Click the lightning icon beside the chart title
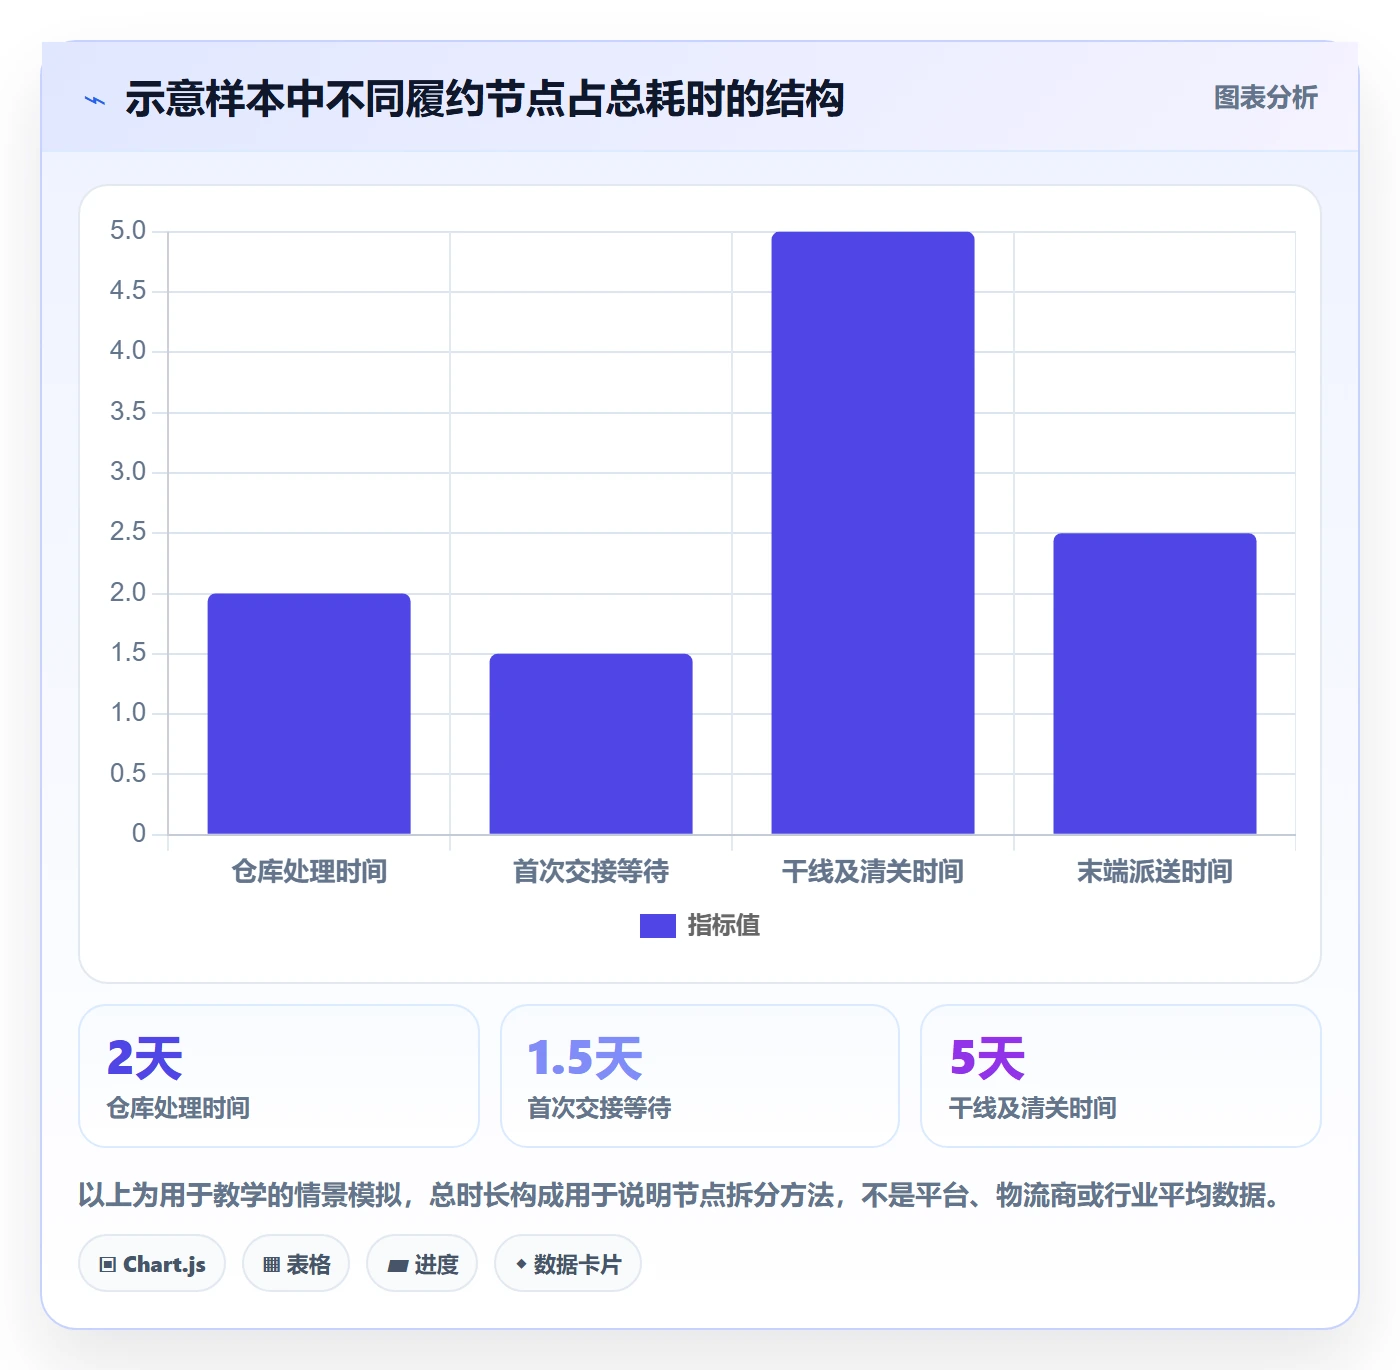The height and width of the screenshot is (1370, 1400). 95,100
